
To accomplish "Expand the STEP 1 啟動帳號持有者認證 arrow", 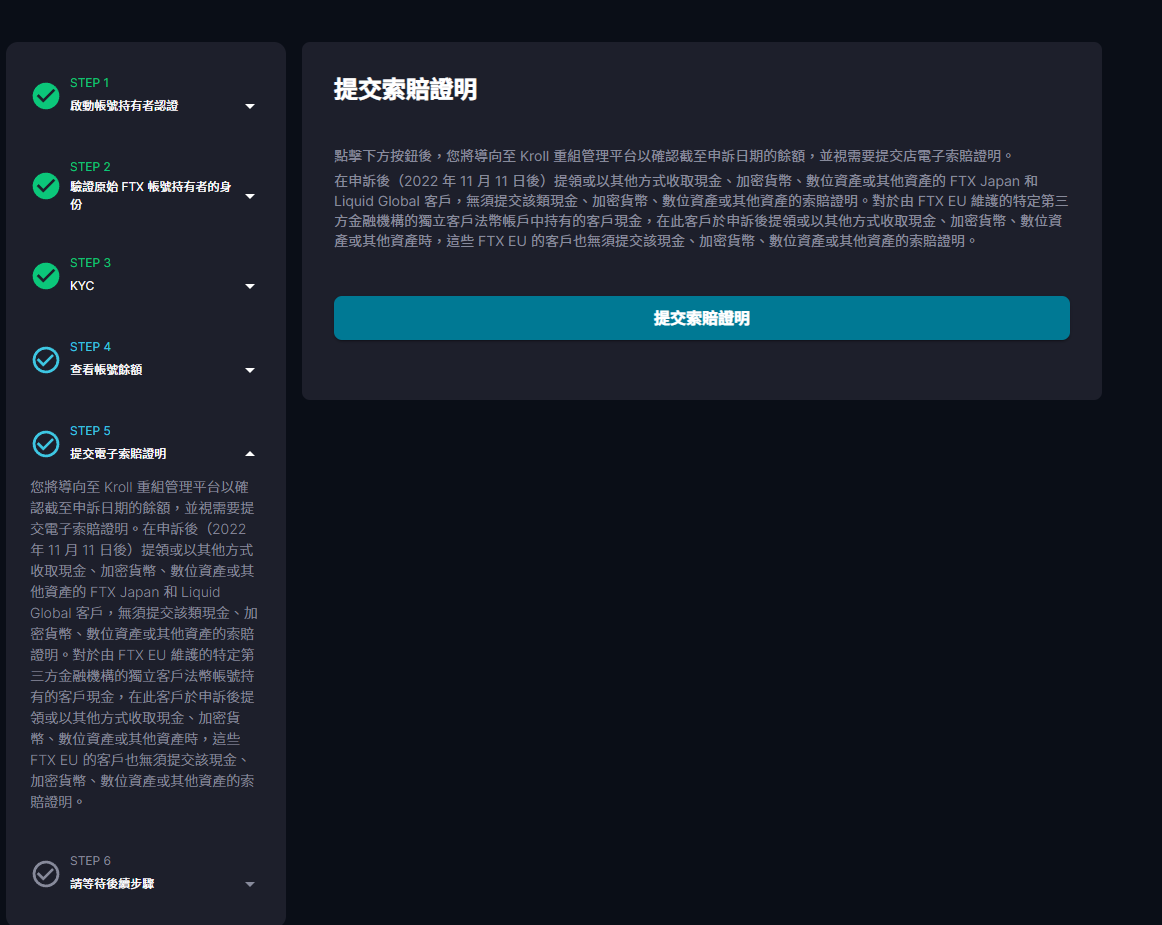I will [x=250, y=107].
